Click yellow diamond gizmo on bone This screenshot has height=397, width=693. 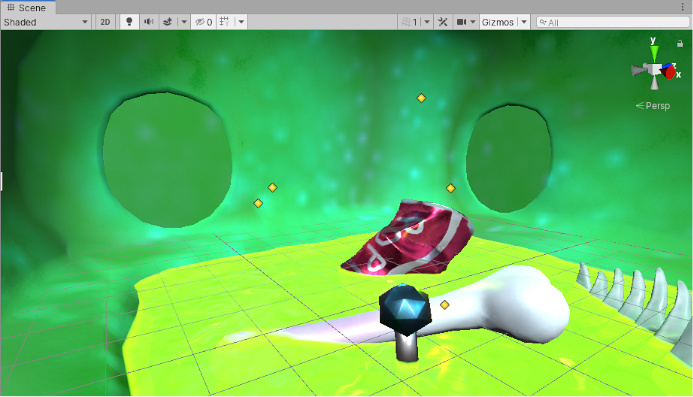pyautogui.click(x=445, y=305)
